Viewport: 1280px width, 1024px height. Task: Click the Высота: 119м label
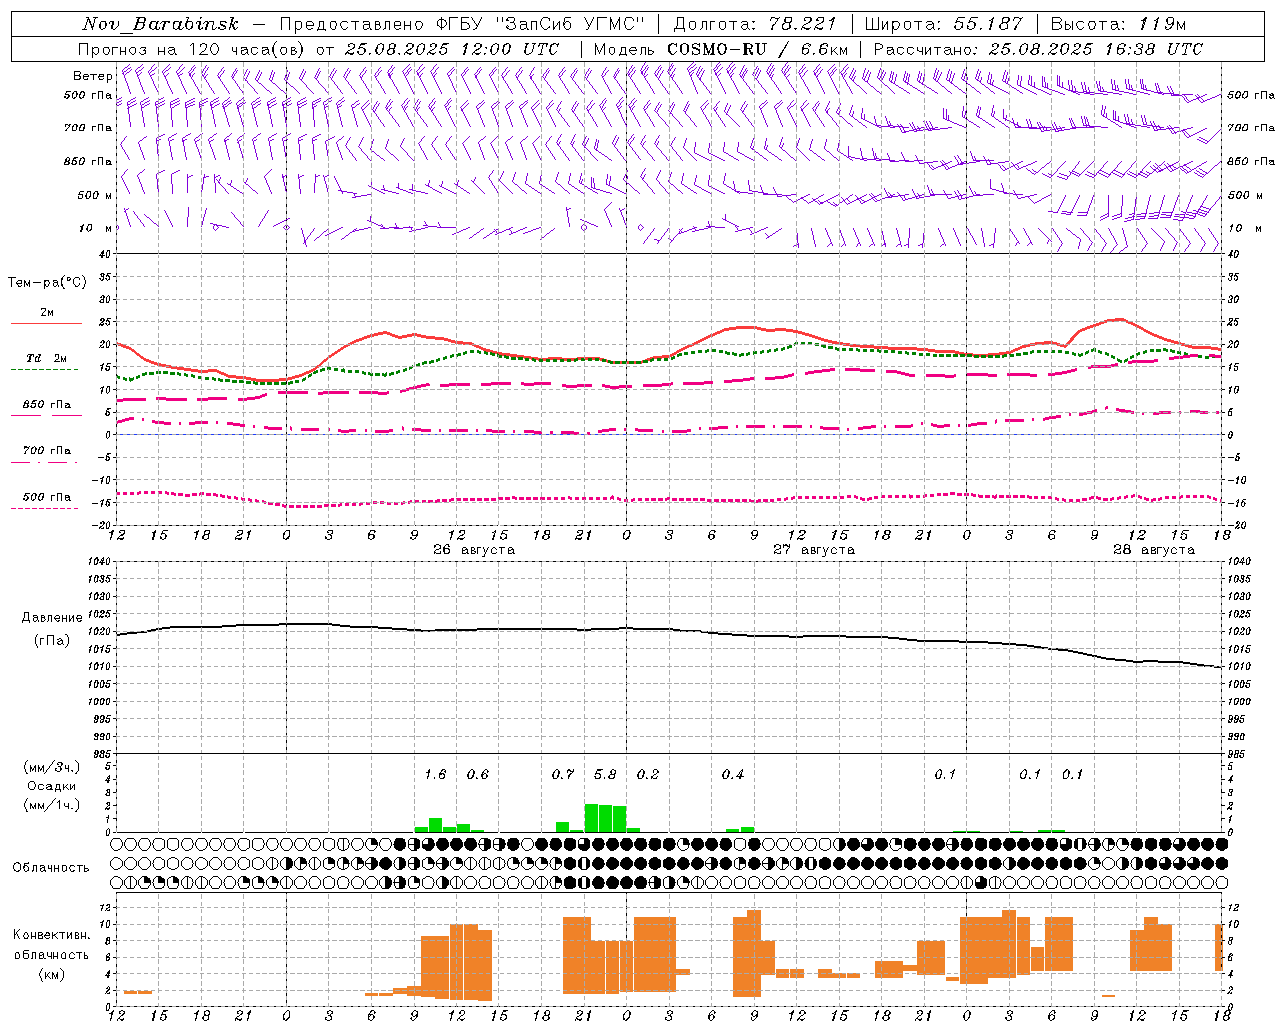[x=1119, y=24]
